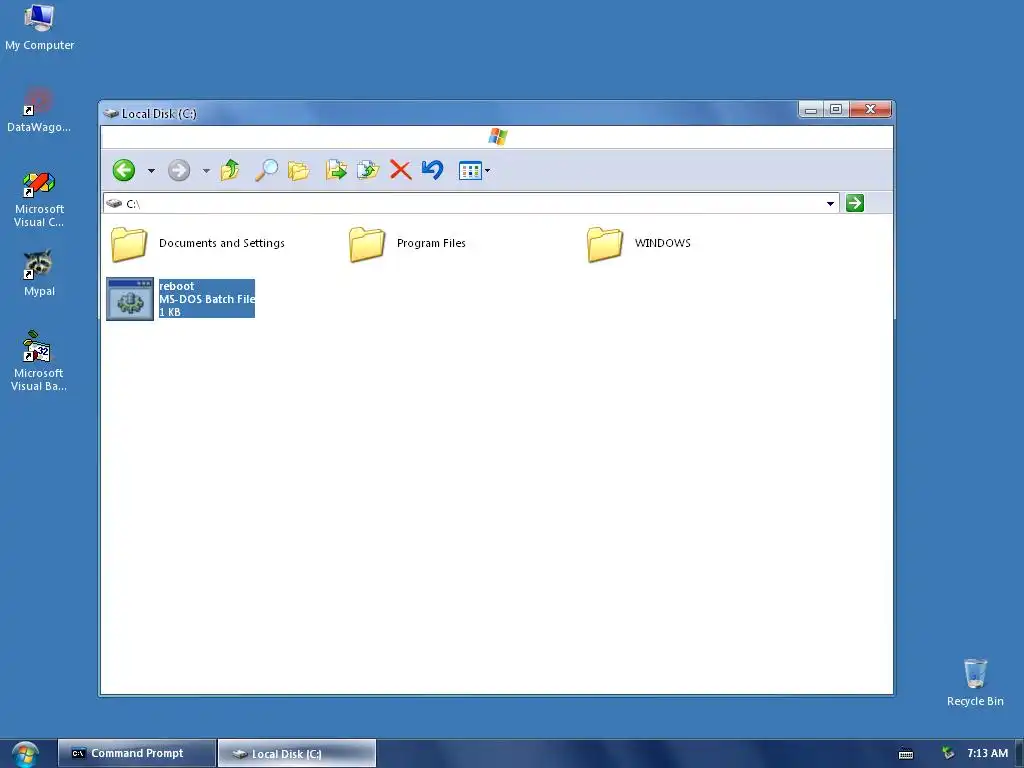The height and width of the screenshot is (768, 1024).
Task: Delete the selected item with red X
Action: [400, 170]
